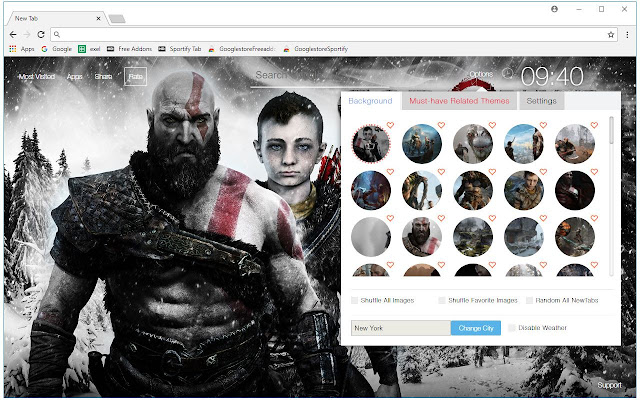
Task: Favorite the first third-row thumbnail heart
Action: click(x=390, y=218)
